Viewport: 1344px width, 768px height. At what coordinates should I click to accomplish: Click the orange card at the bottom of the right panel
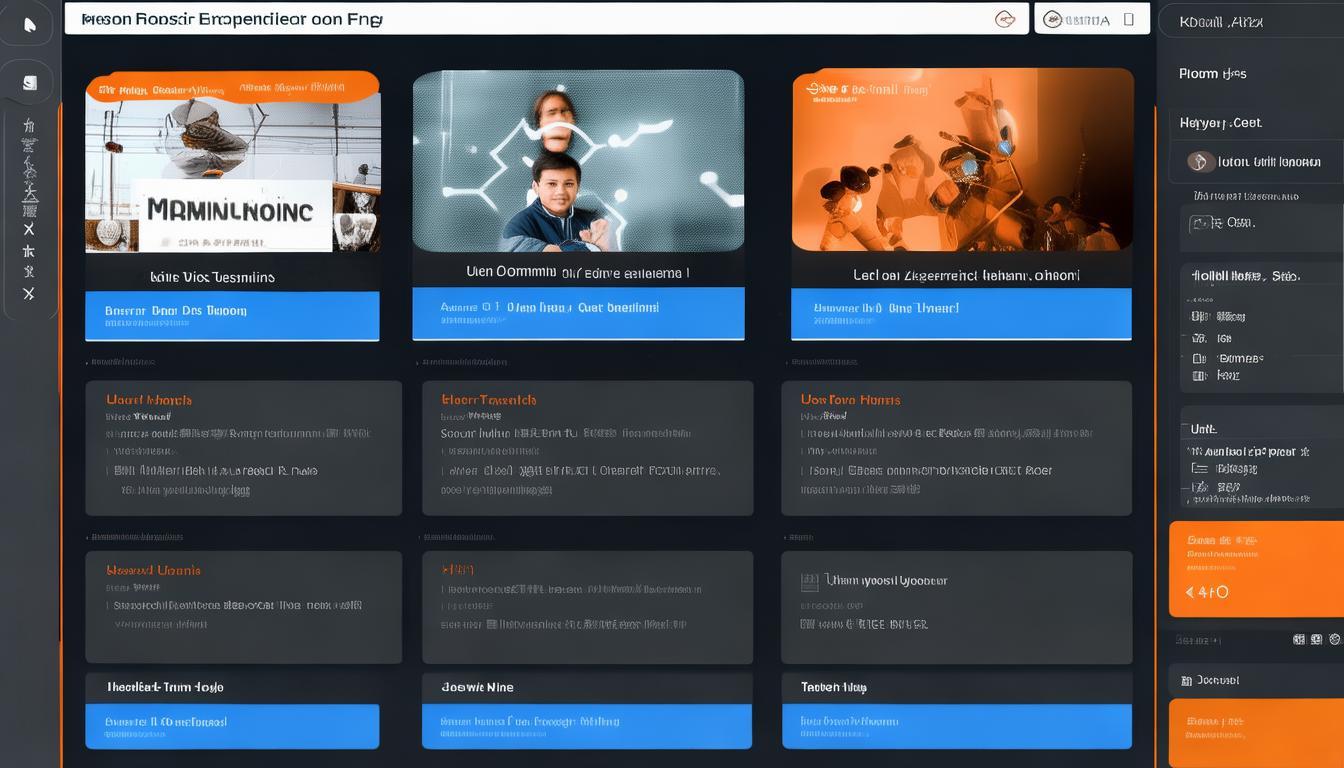pyautogui.click(x=1256, y=733)
